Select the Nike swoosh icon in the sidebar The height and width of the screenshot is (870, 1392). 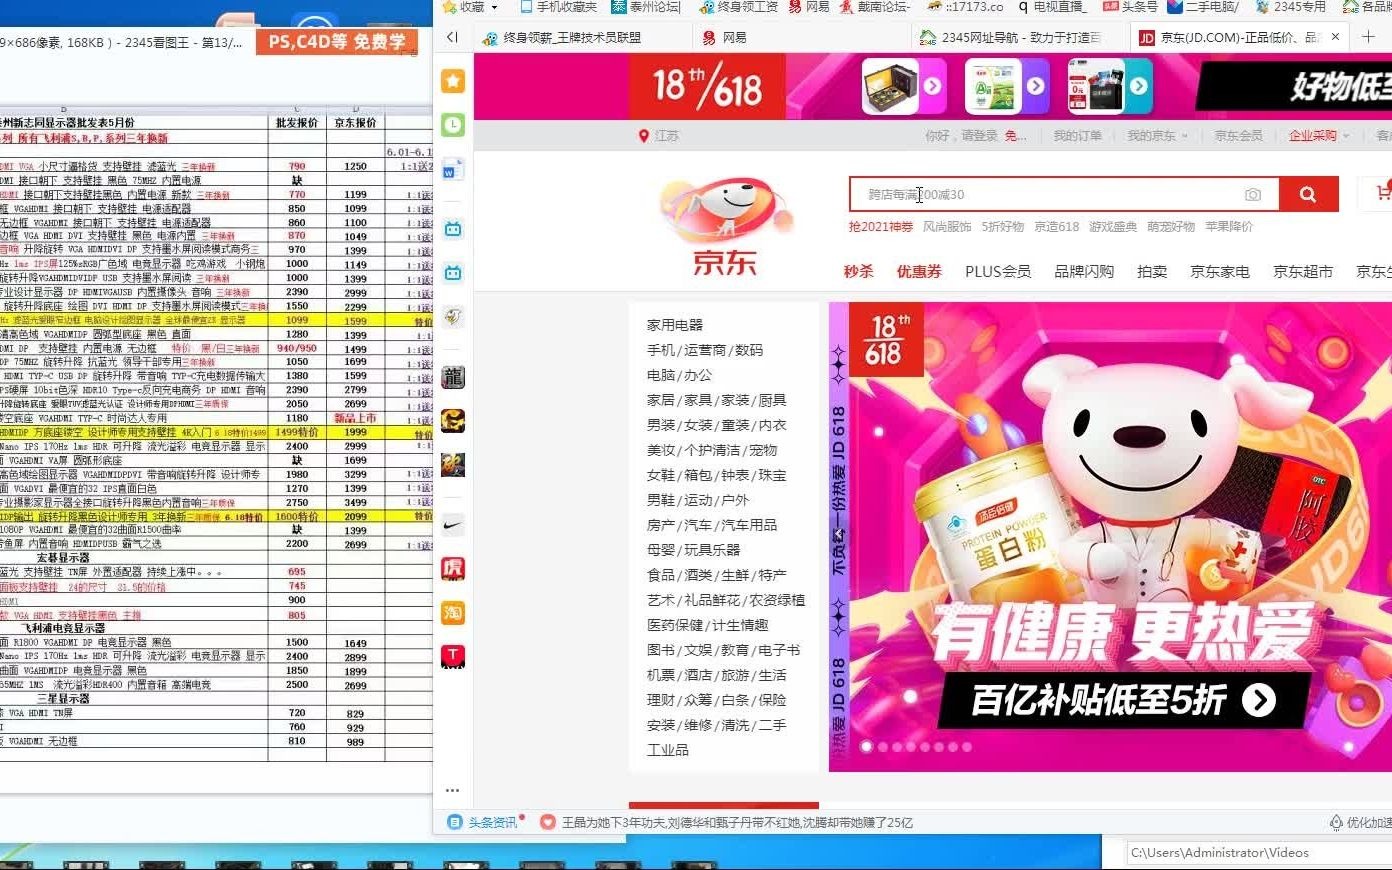click(x=453, y=523)
